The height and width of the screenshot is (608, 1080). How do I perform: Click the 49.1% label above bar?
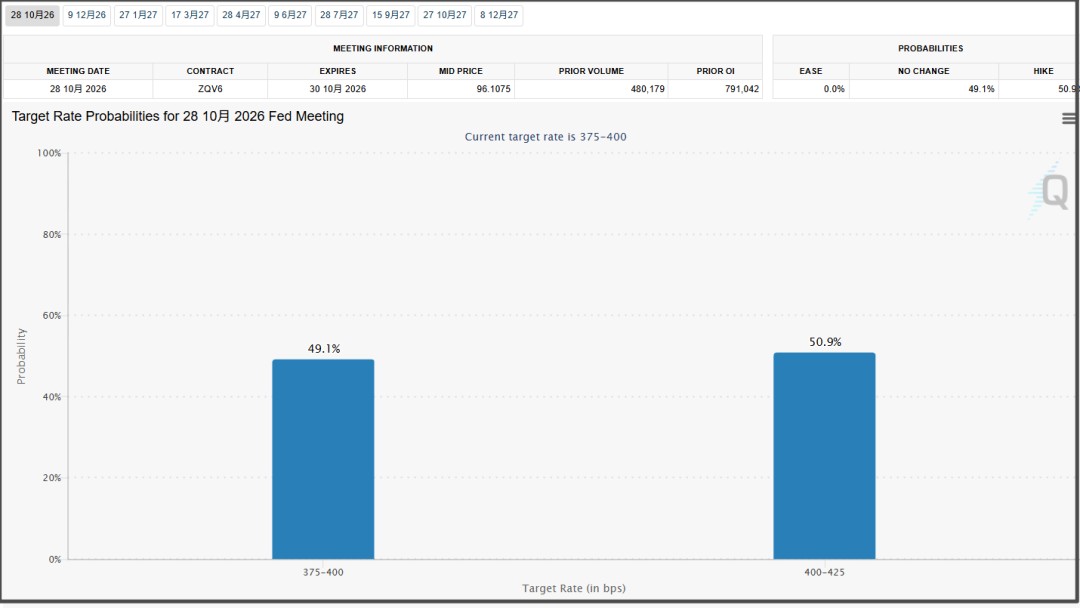point(324,348)
